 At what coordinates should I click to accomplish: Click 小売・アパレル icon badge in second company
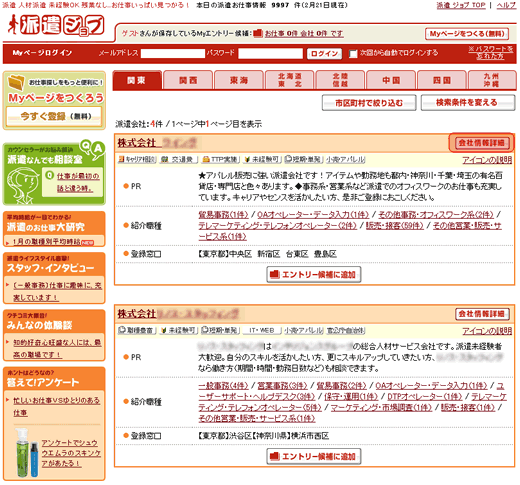tap(304, 330)
